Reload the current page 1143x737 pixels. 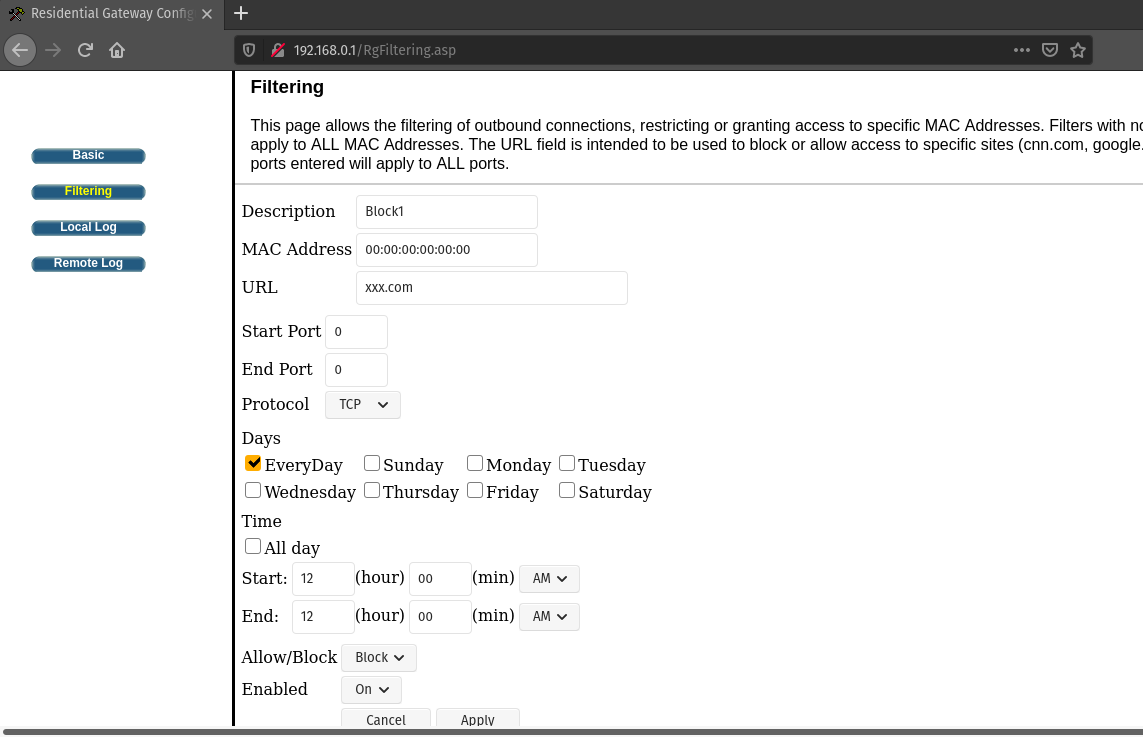click(85, 50)
